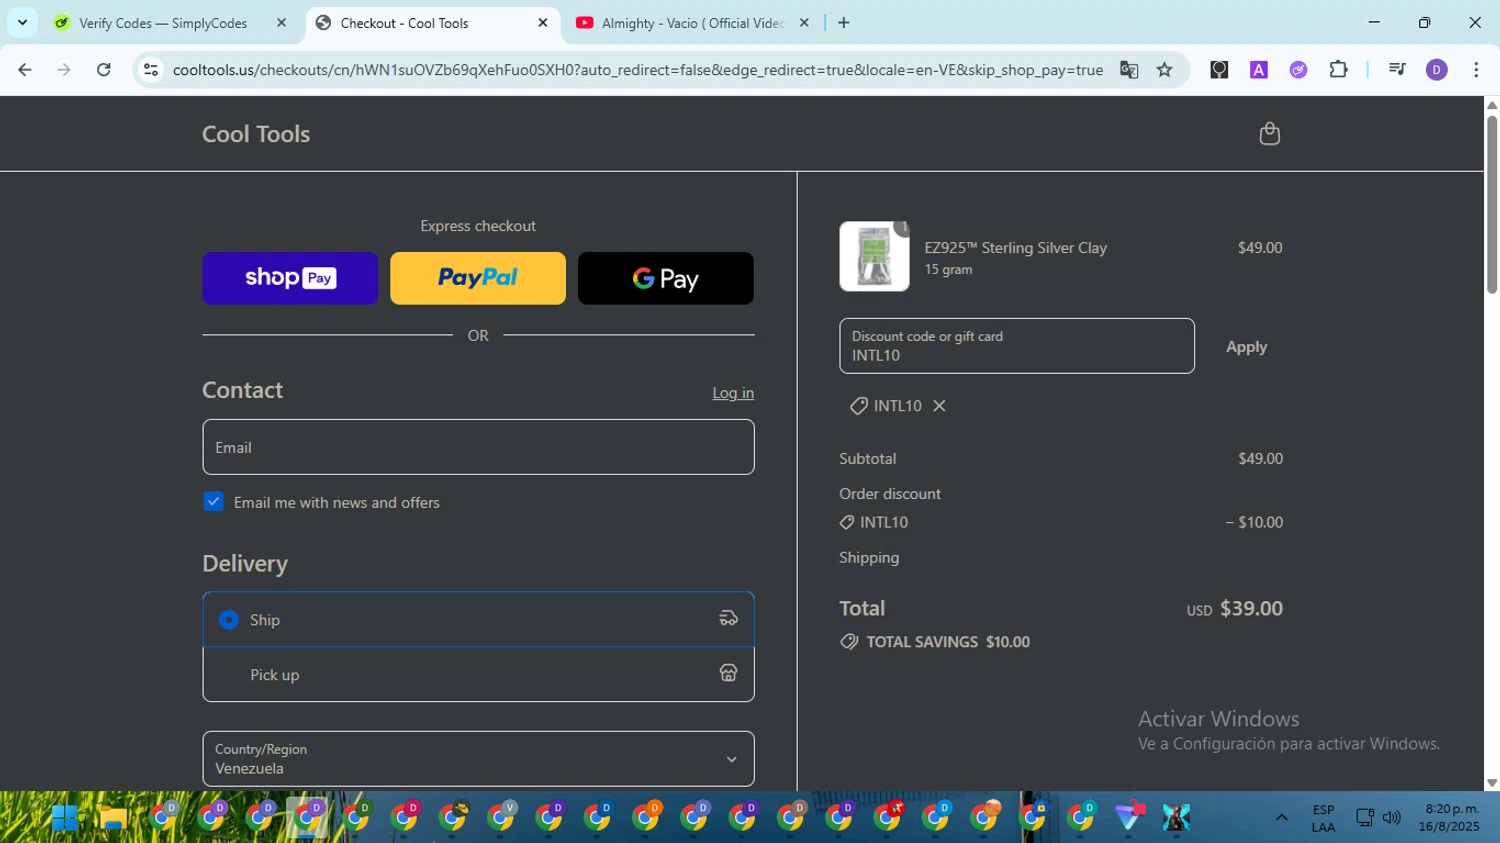
Task: Open the purple round extension icon
Action: 1298,70
